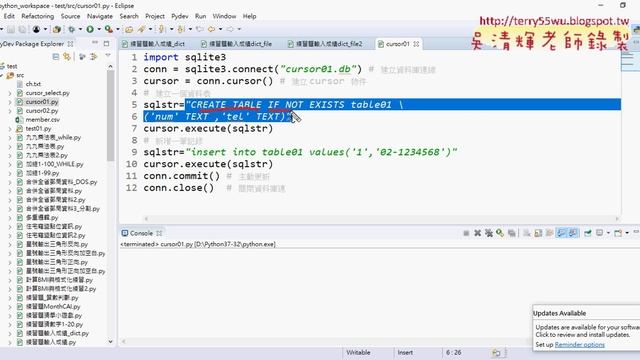Click the editor horizontal scrollbar
The height and width of the screenshot is (360, 640).
tap(382, 219)
